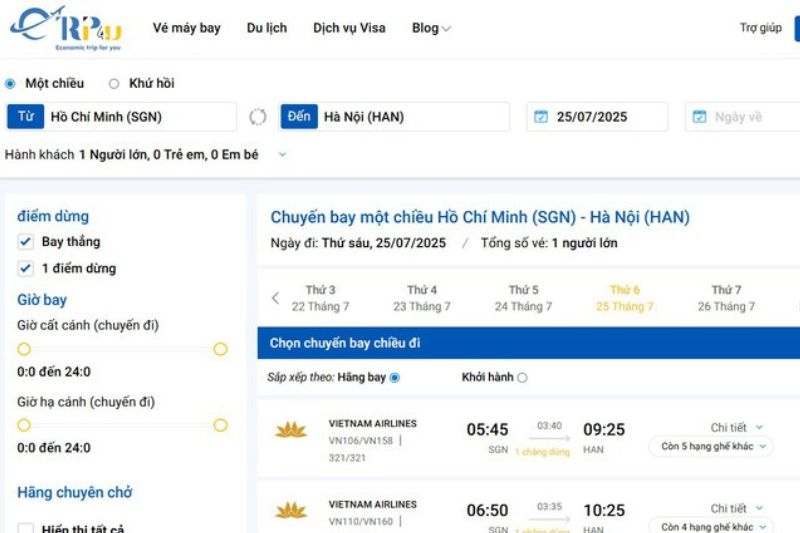Select the Thứ 5 24 Tháng 7 date tab
The width and height of the screenshot is (800, 533).
click(523, 298)
